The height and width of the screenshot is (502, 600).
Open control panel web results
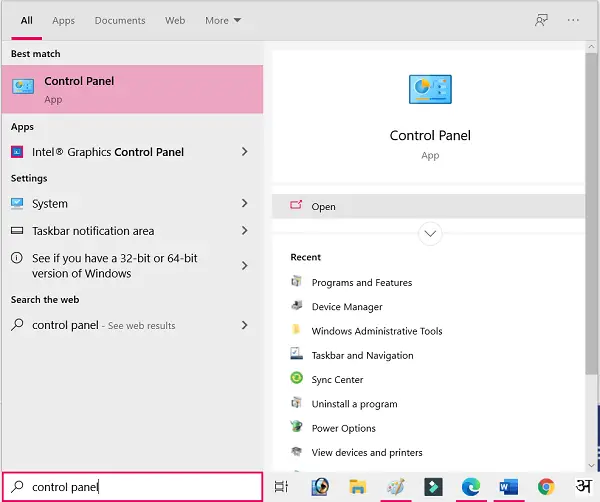pyautogui.click(x=132, y=325)
